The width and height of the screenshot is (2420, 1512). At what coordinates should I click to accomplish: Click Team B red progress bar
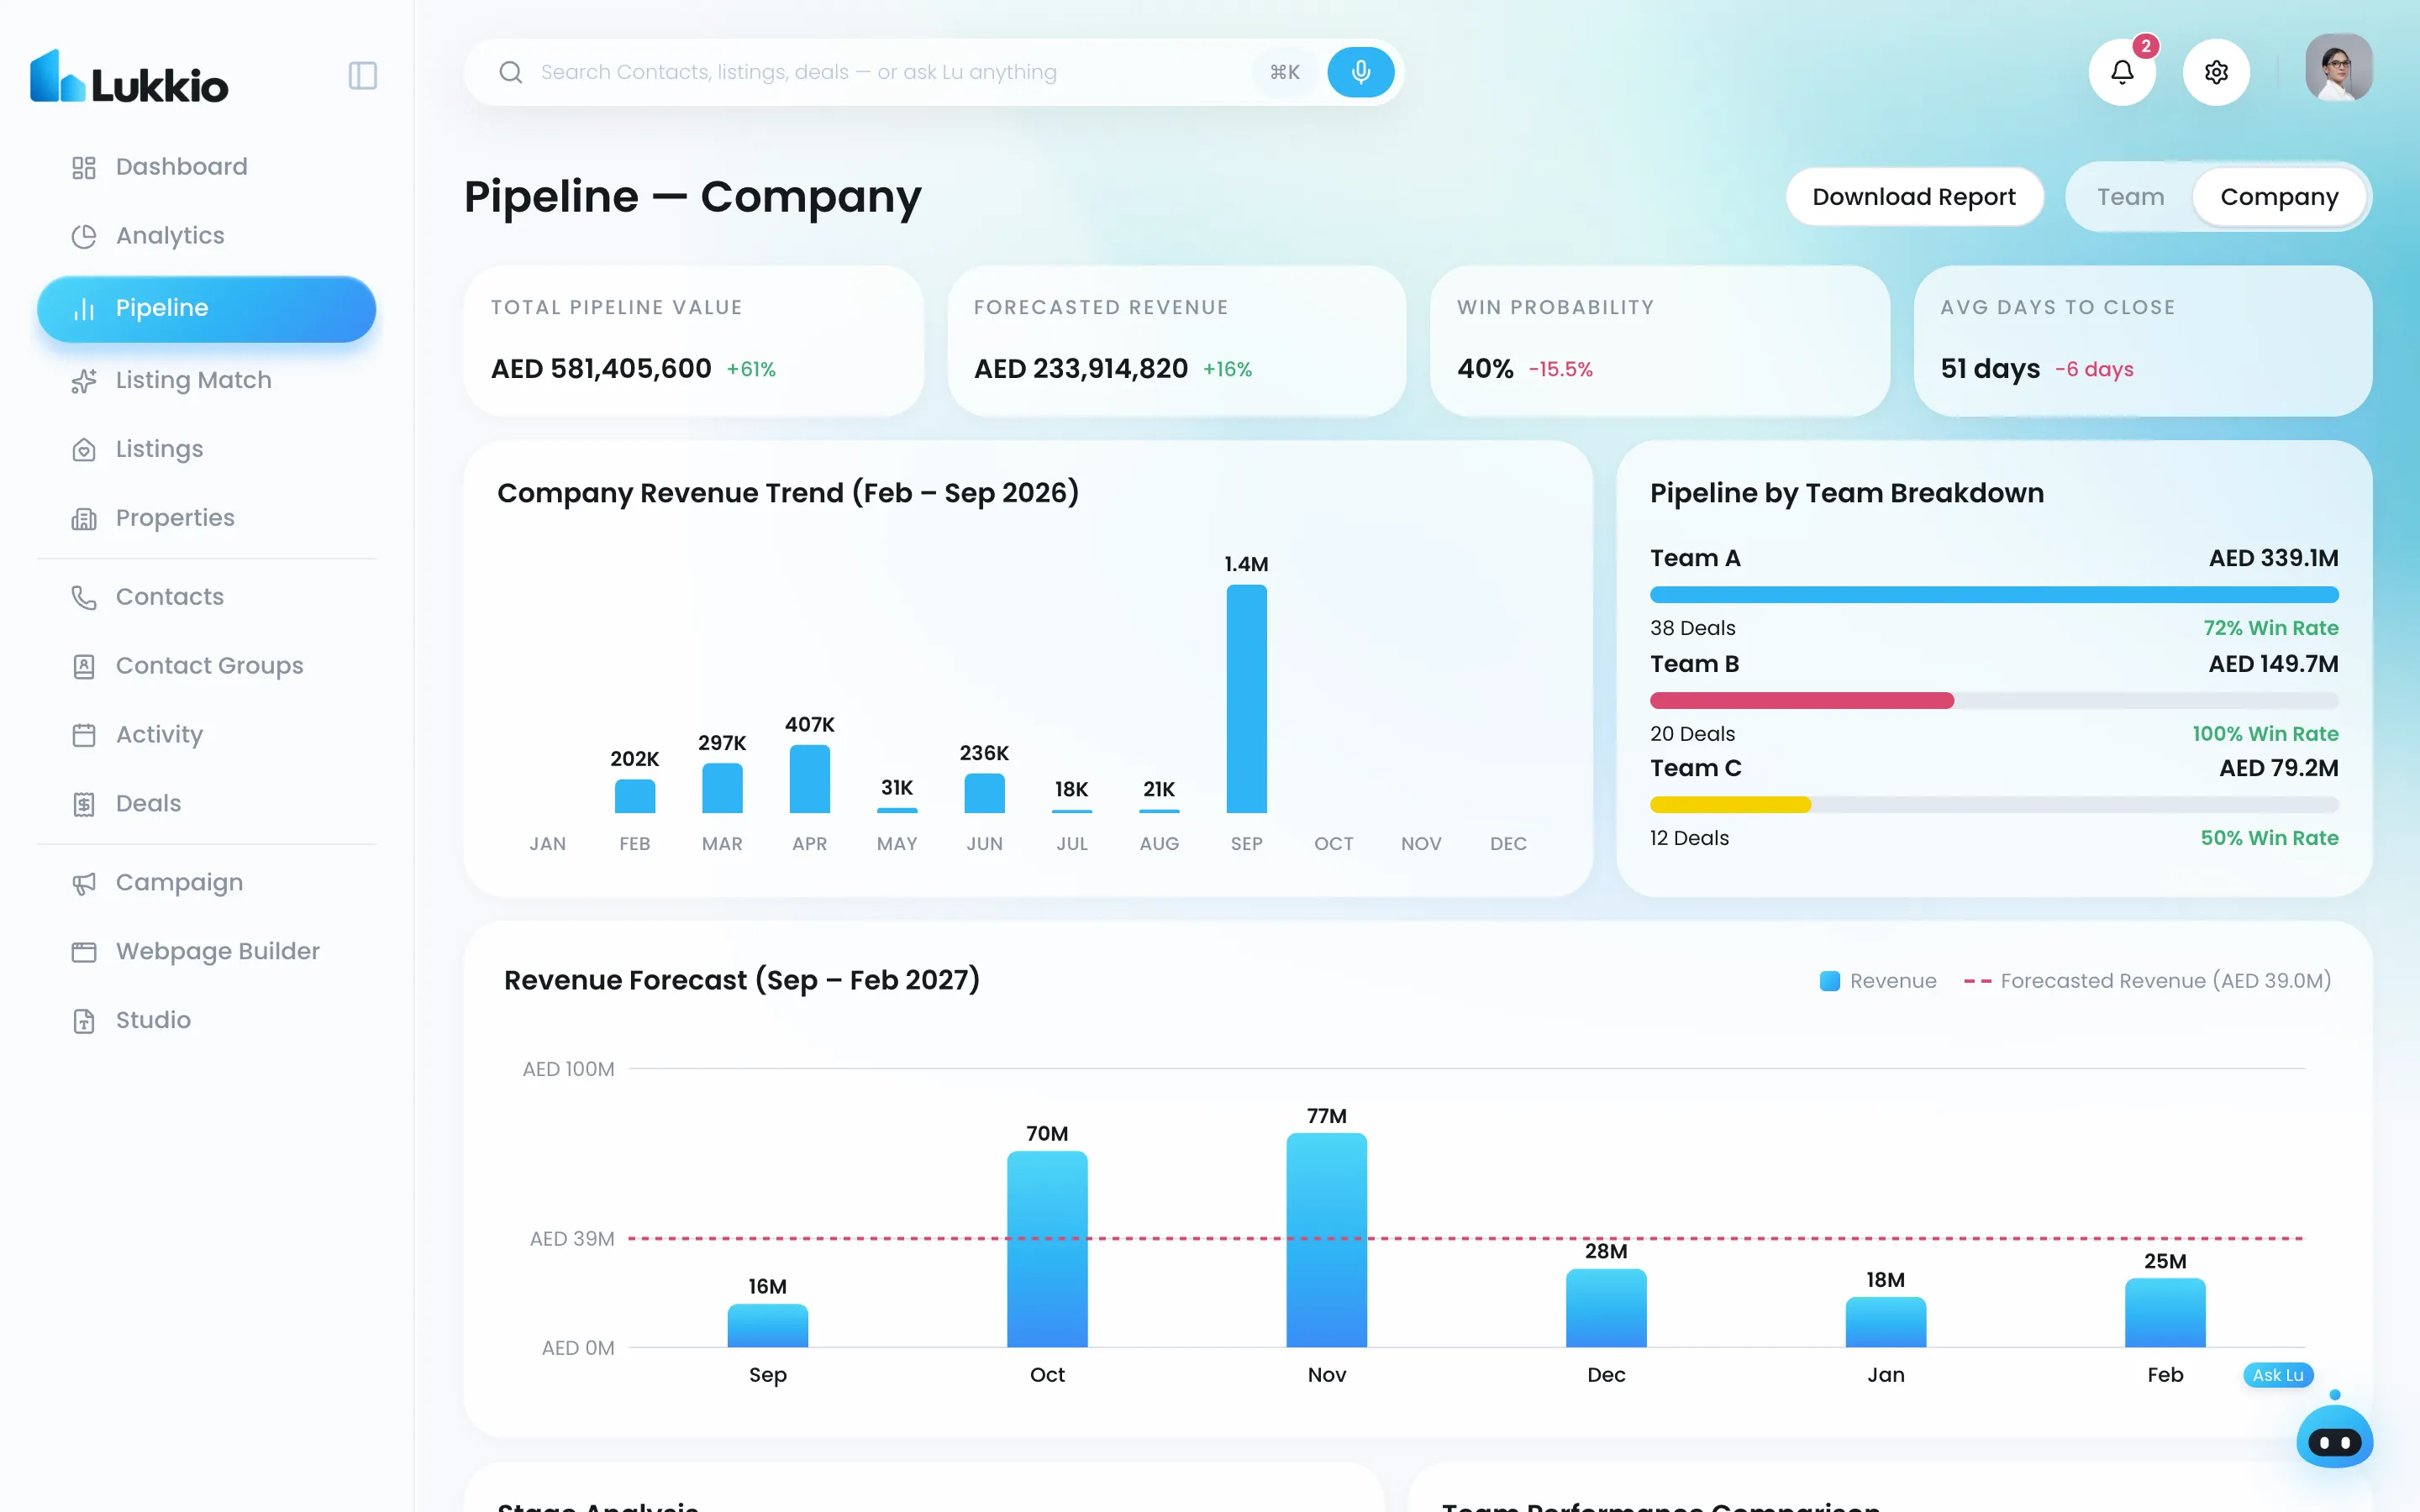(x=1802, y=701)
